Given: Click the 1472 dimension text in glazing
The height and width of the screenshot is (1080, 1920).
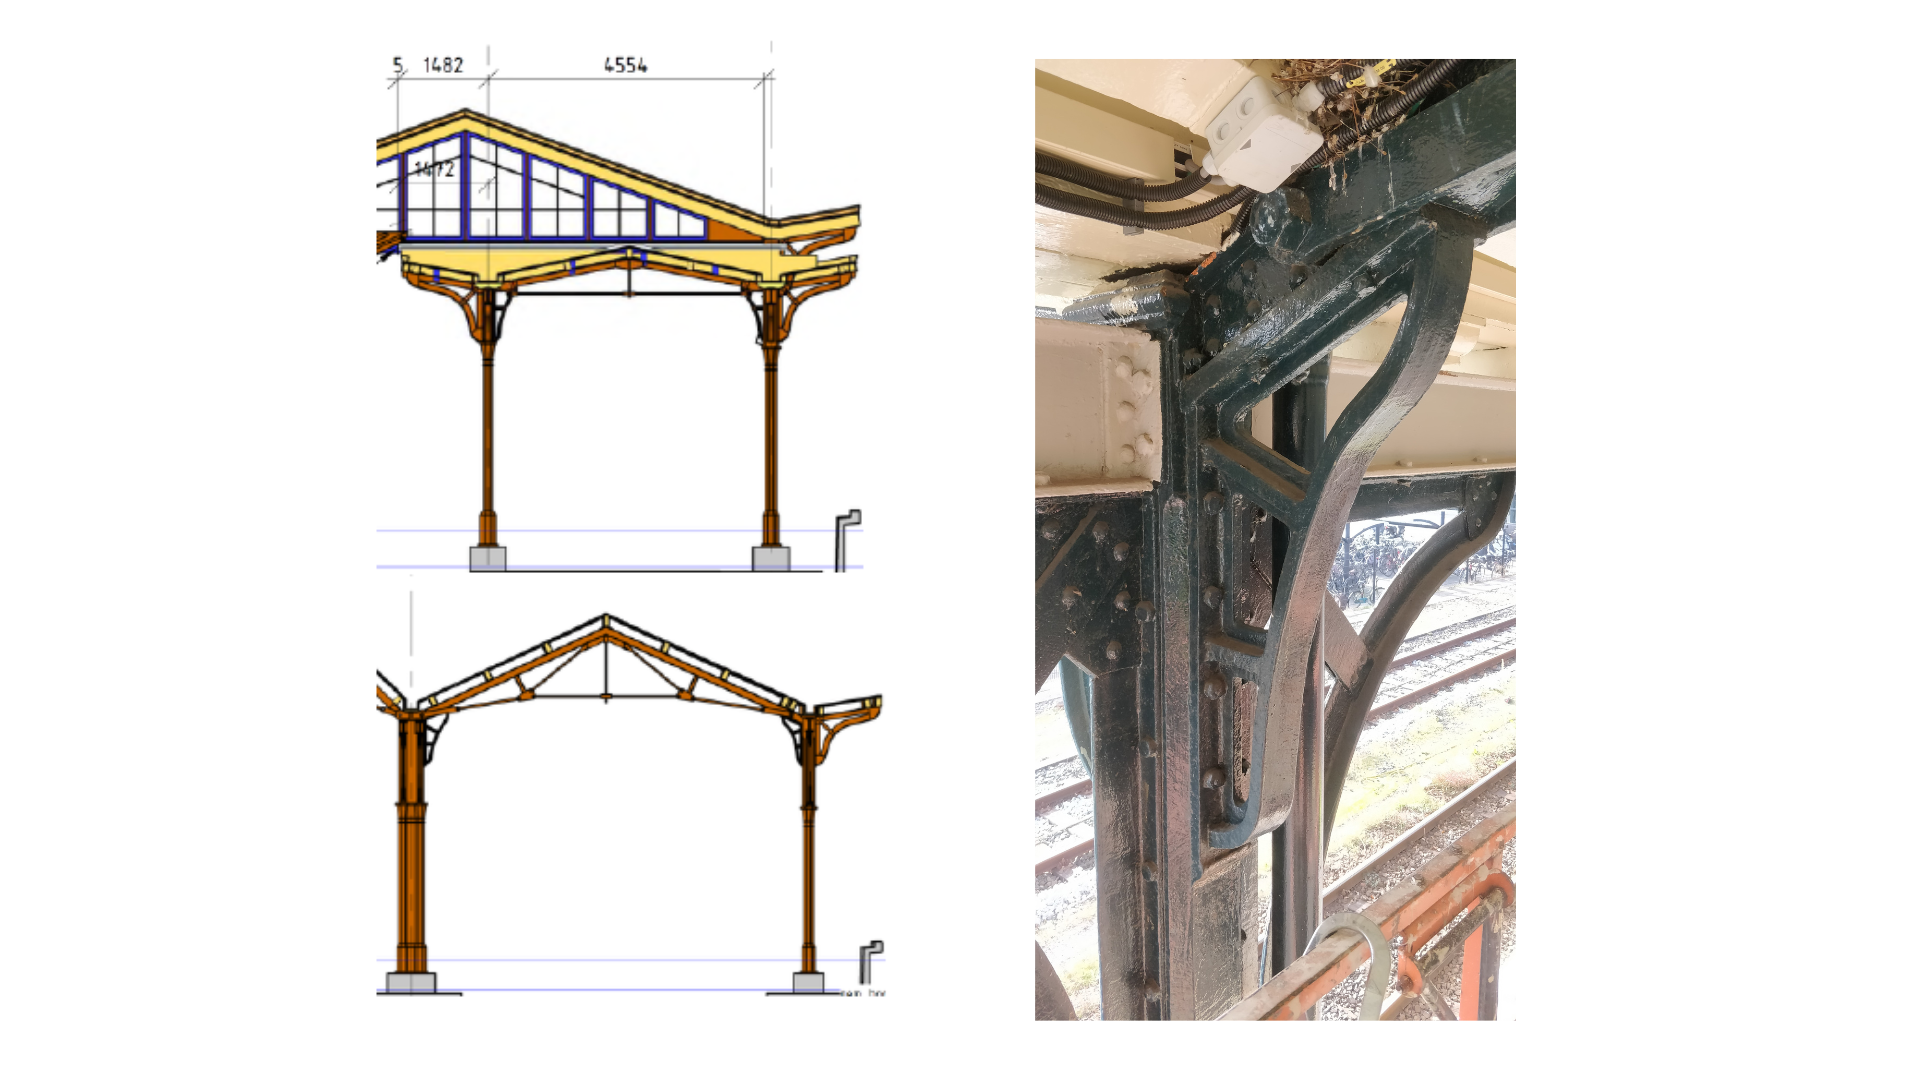Looking at the screenshot, I should coord(435,169).
